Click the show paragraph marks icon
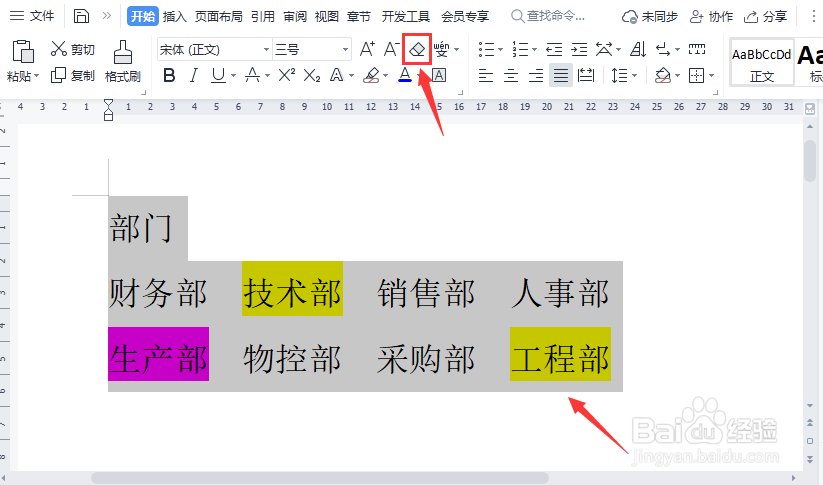 click(x=663, y=49)
